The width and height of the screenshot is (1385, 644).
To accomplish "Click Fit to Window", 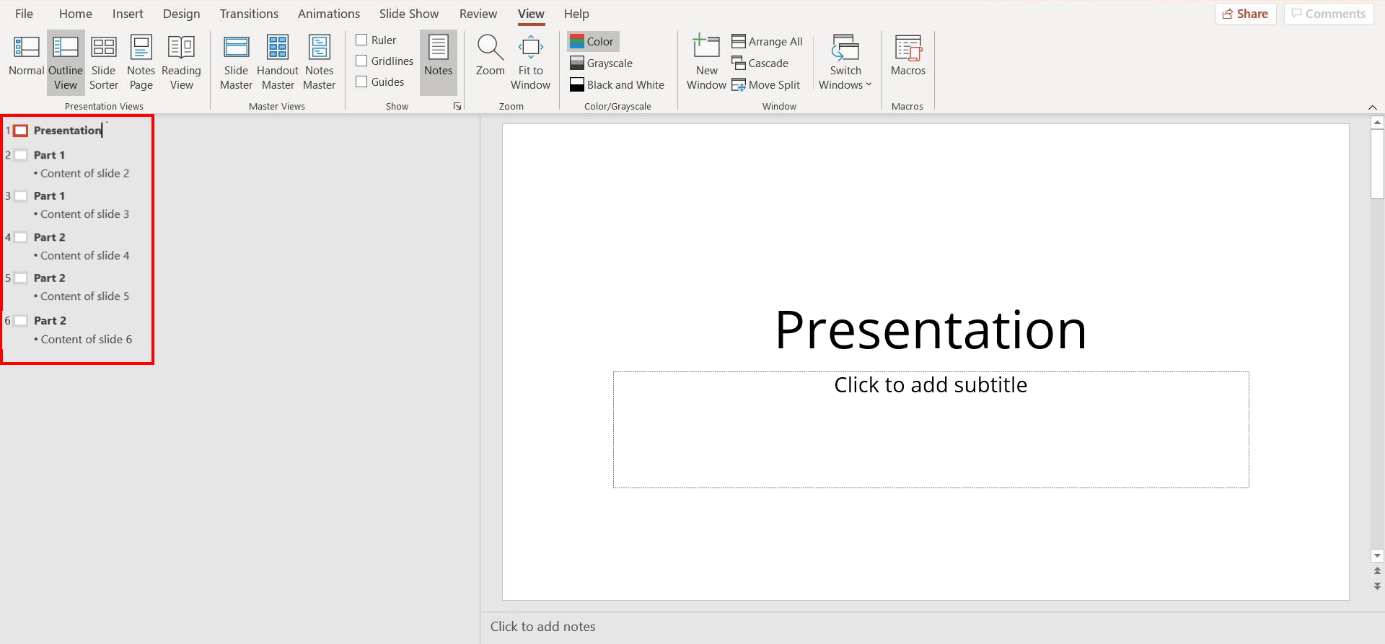I will click(530, 62).
